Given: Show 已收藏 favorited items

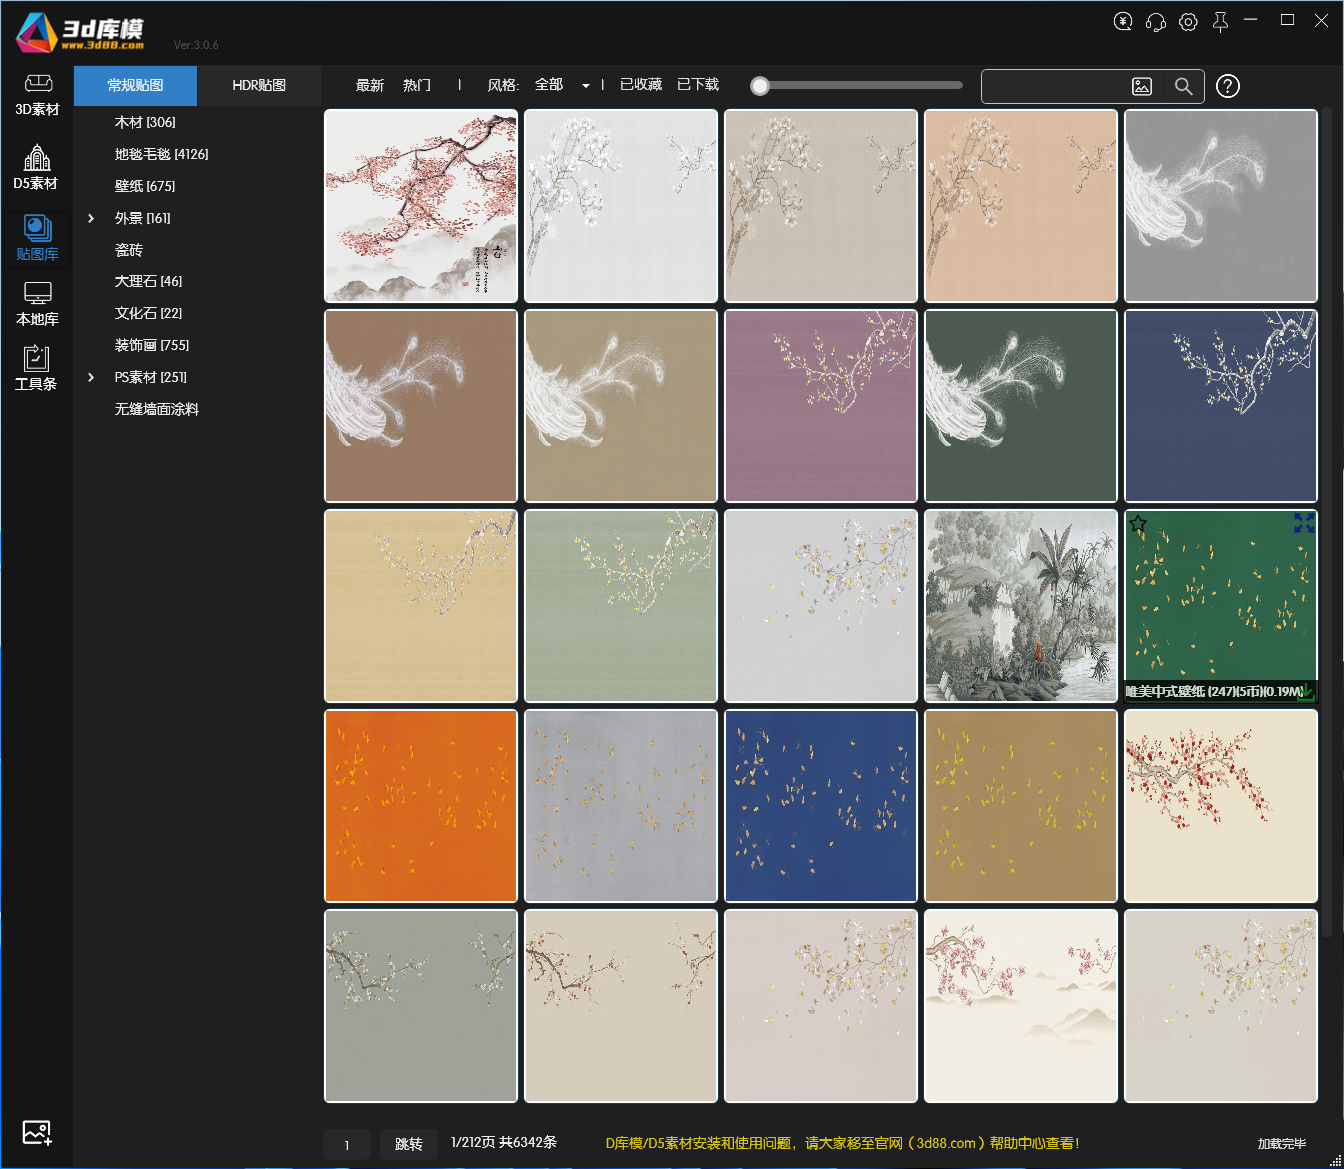Looking at the screenshot, I should pyautogui.click(x=641, y=85).
